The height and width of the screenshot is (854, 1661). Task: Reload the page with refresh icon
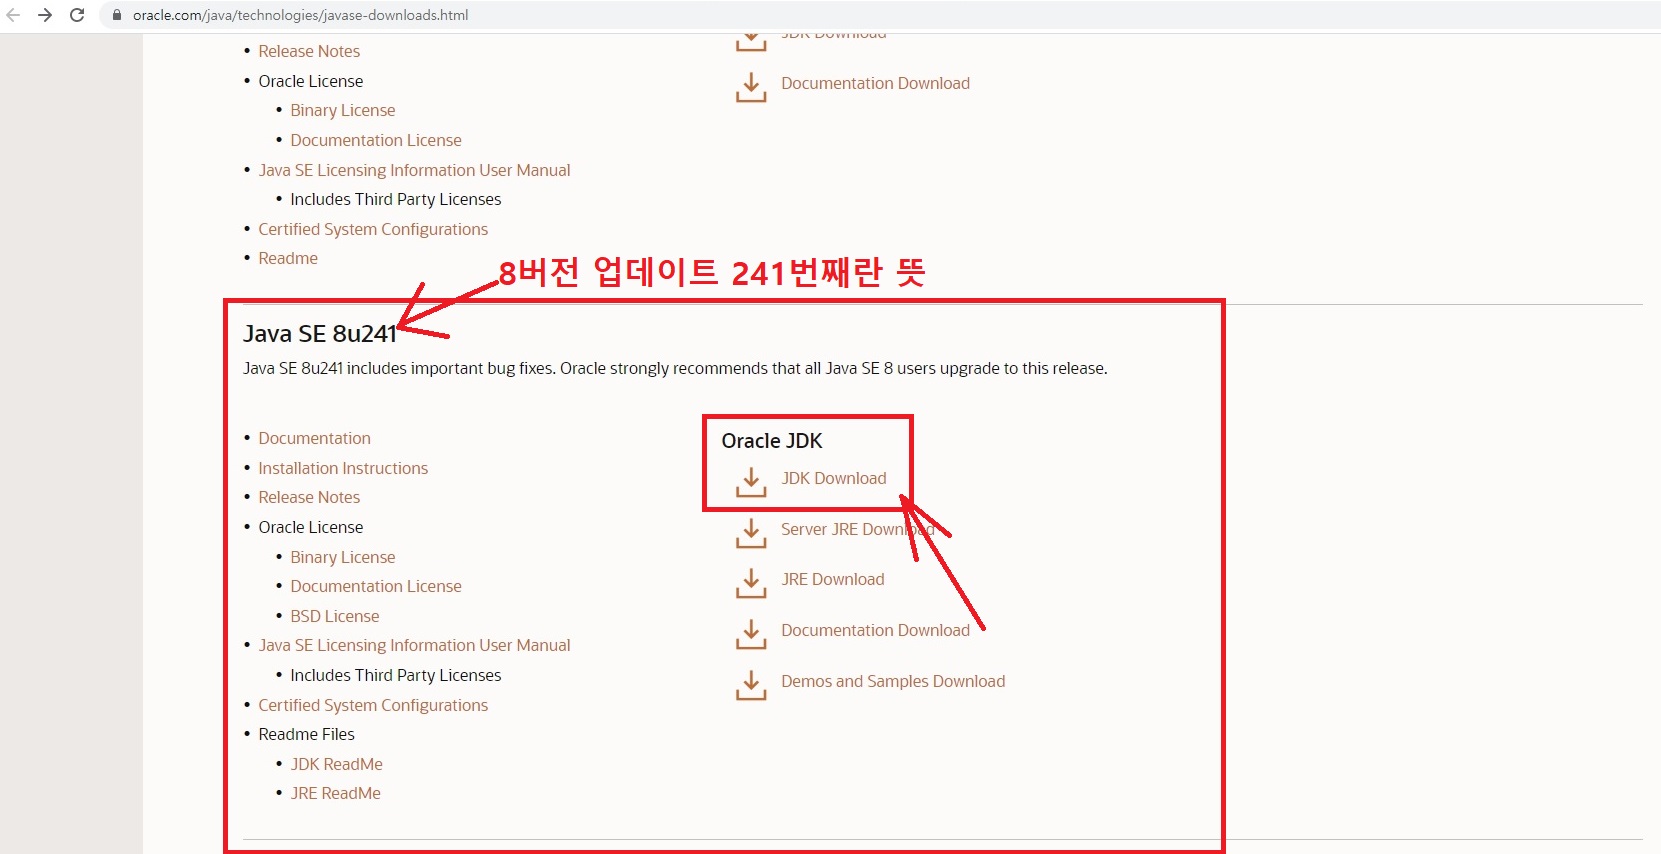pos(77,15)
